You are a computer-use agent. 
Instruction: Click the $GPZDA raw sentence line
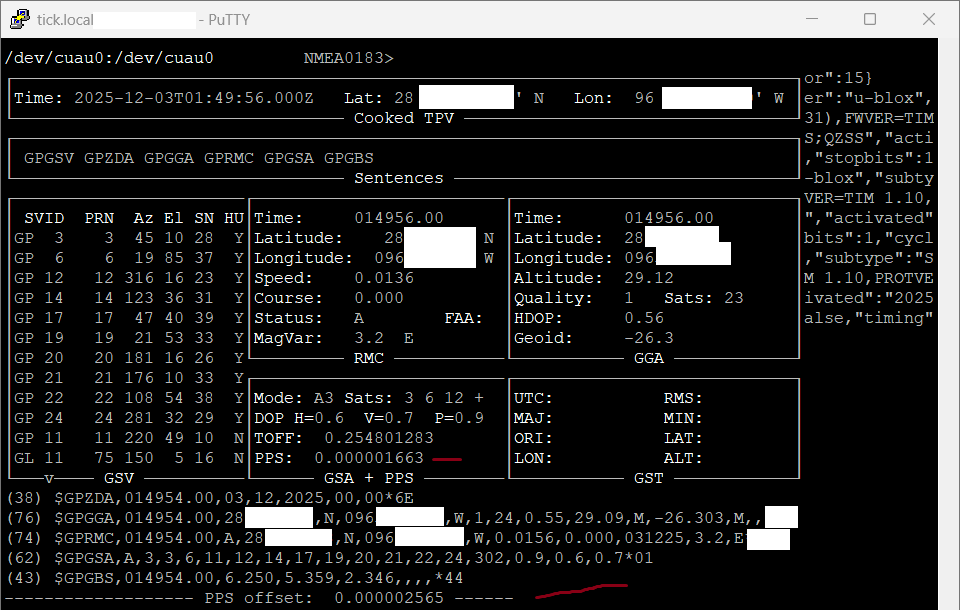[x=210, y=498]
